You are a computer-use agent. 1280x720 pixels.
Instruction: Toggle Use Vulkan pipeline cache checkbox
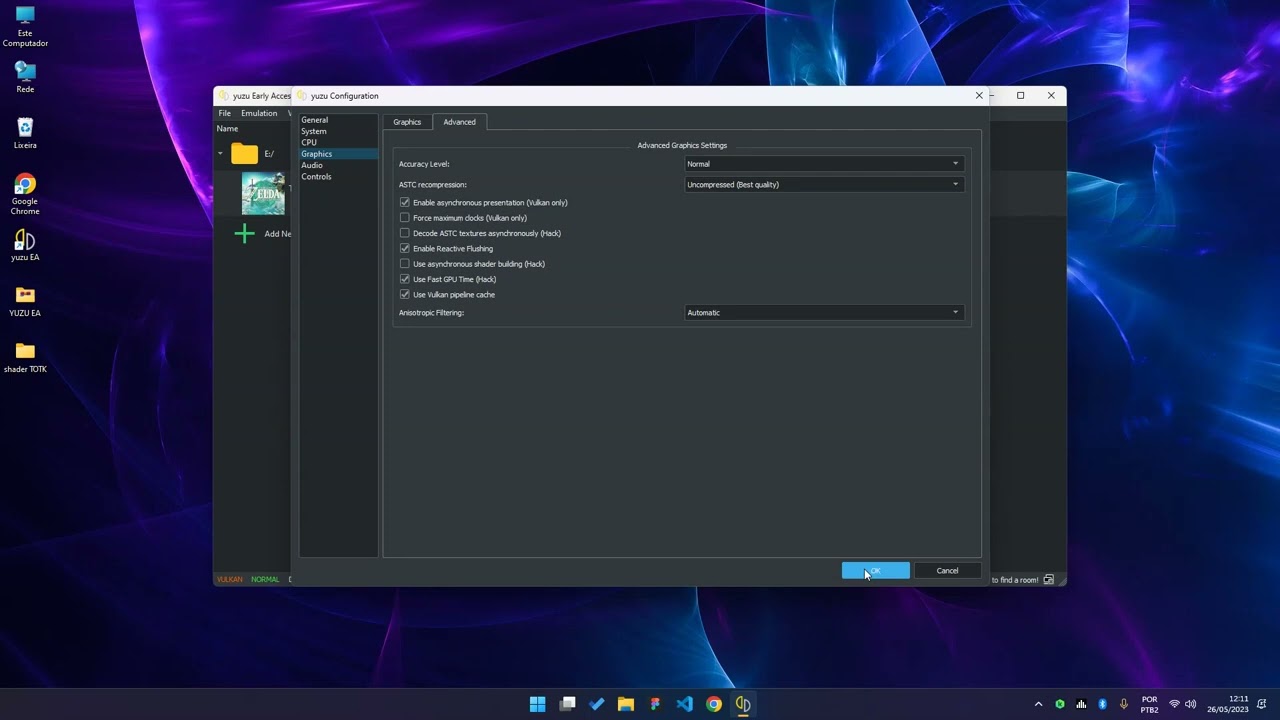pyautogui.click(x=405, y=295)
